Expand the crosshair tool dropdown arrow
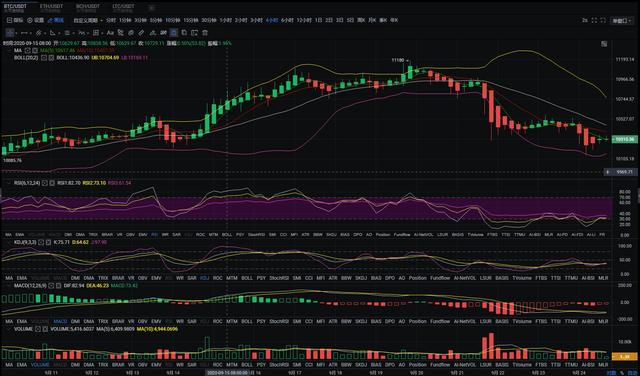The image size is (640, 376). (x=16, y=33)
